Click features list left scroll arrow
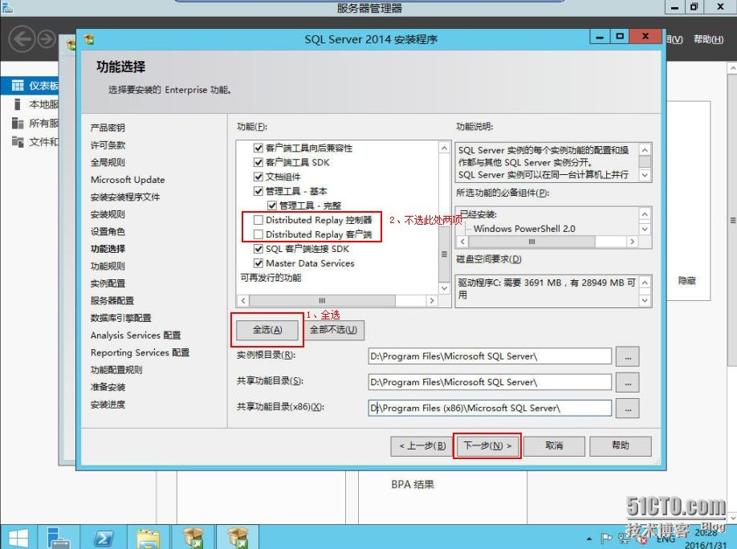This screenshot has width=737, height=549. [x=243, y=300]
